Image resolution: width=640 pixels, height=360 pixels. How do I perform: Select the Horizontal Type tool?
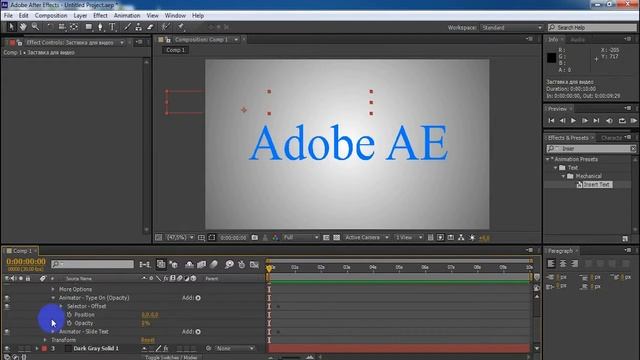(x=112, y=27)
